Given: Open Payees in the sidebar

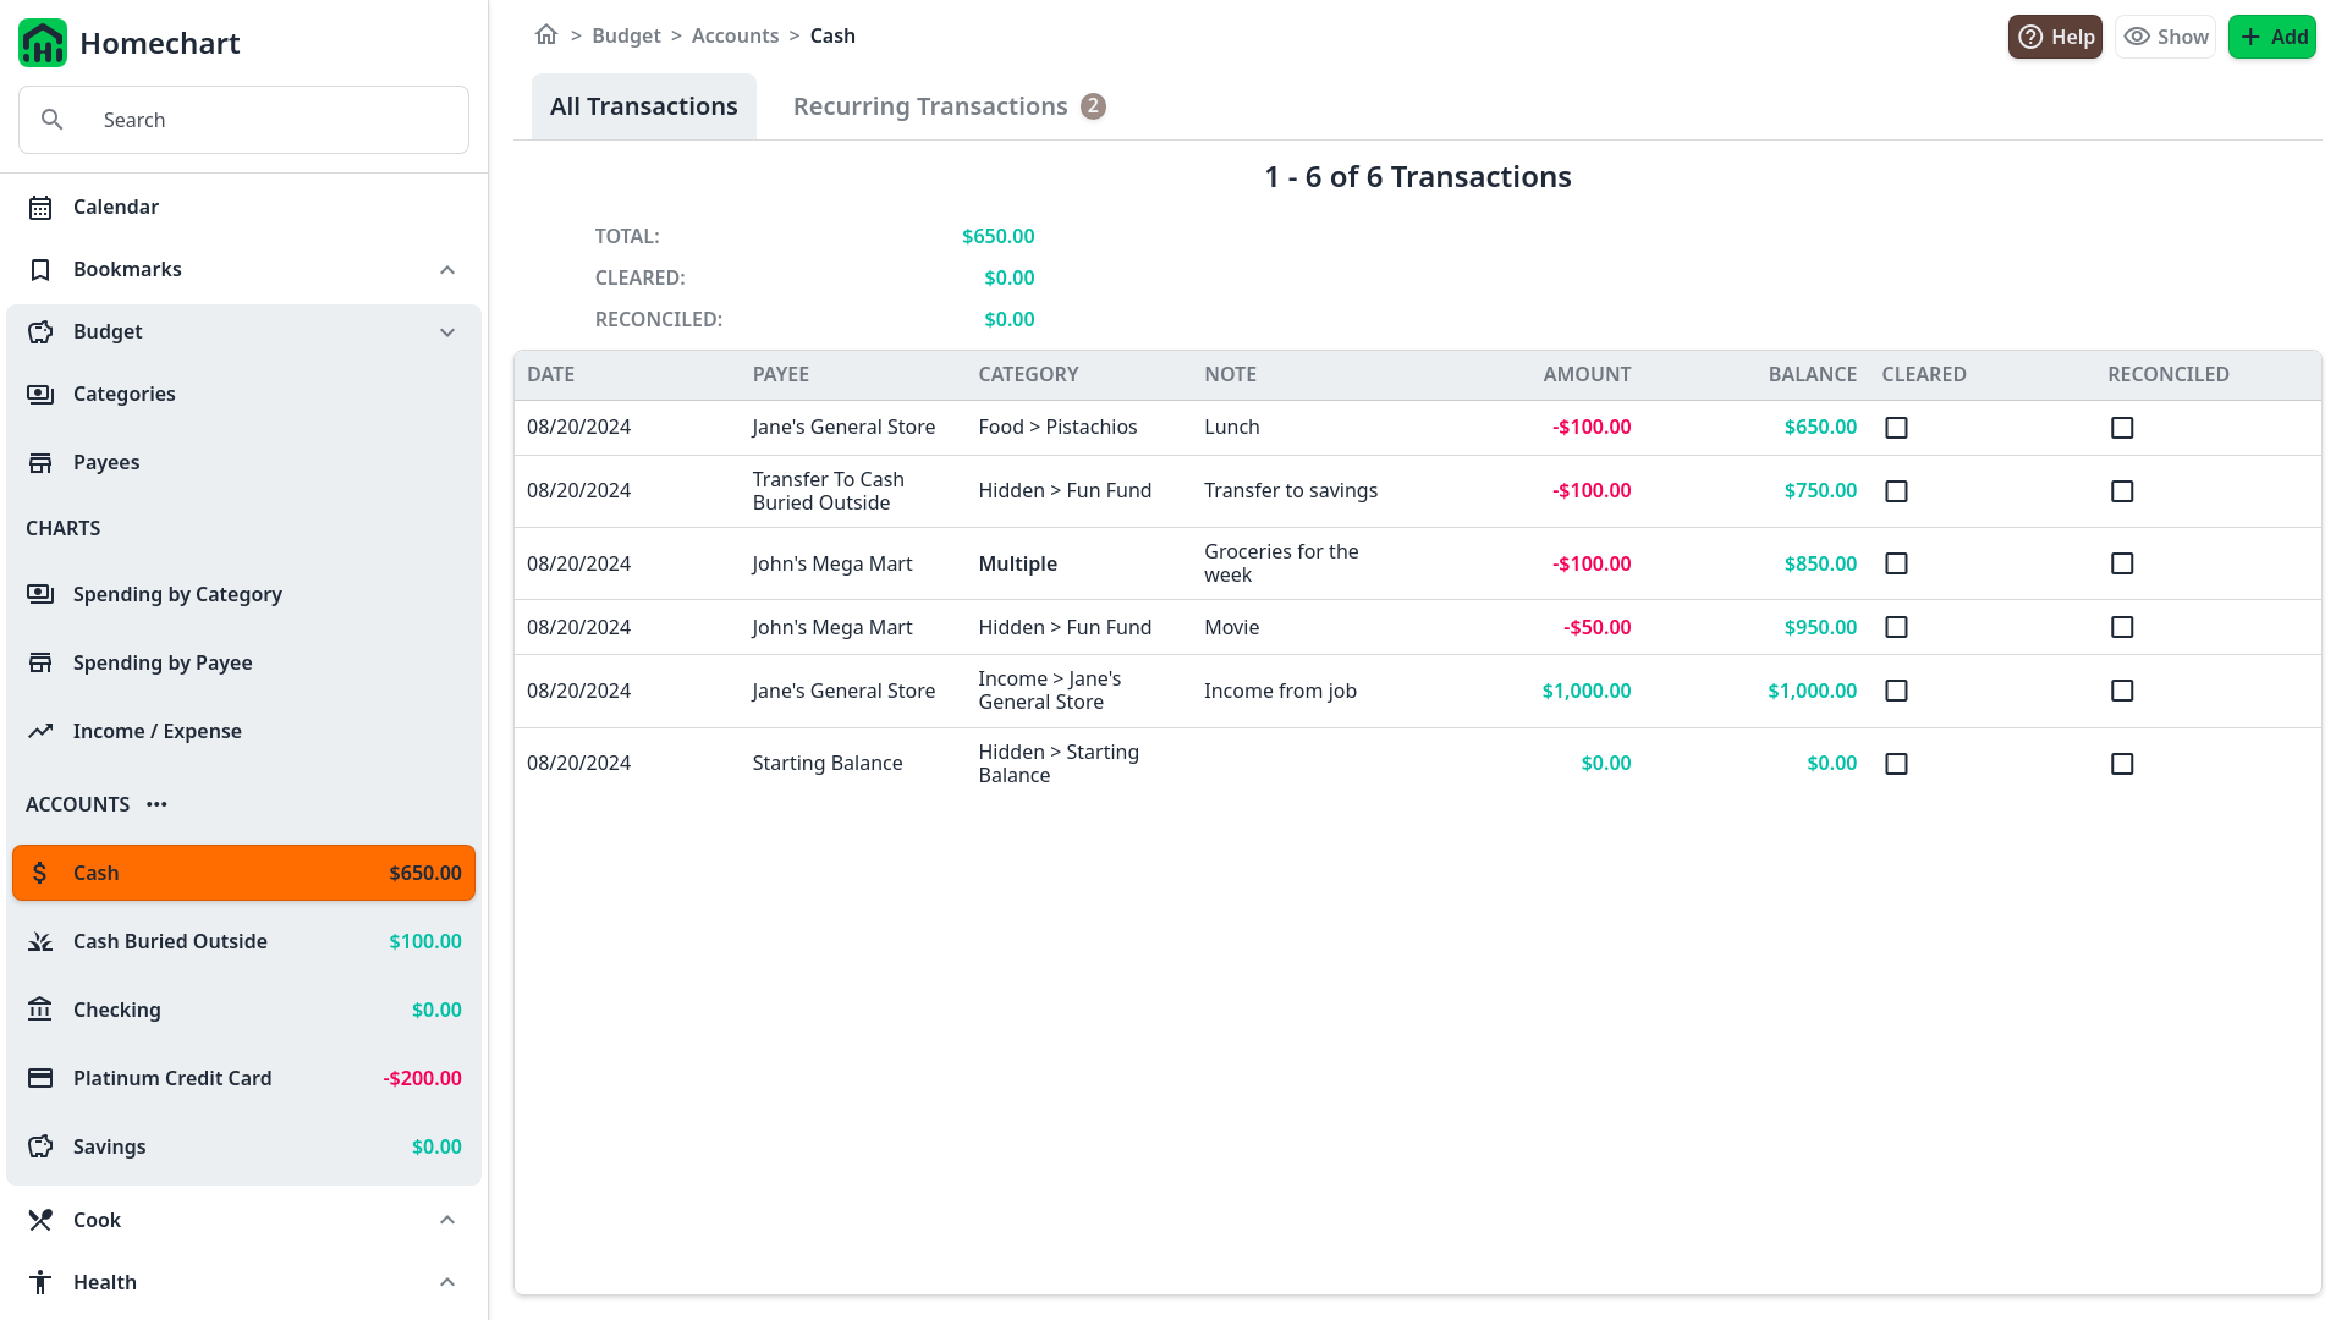Looking at the screenshot, I should (244, 463).
